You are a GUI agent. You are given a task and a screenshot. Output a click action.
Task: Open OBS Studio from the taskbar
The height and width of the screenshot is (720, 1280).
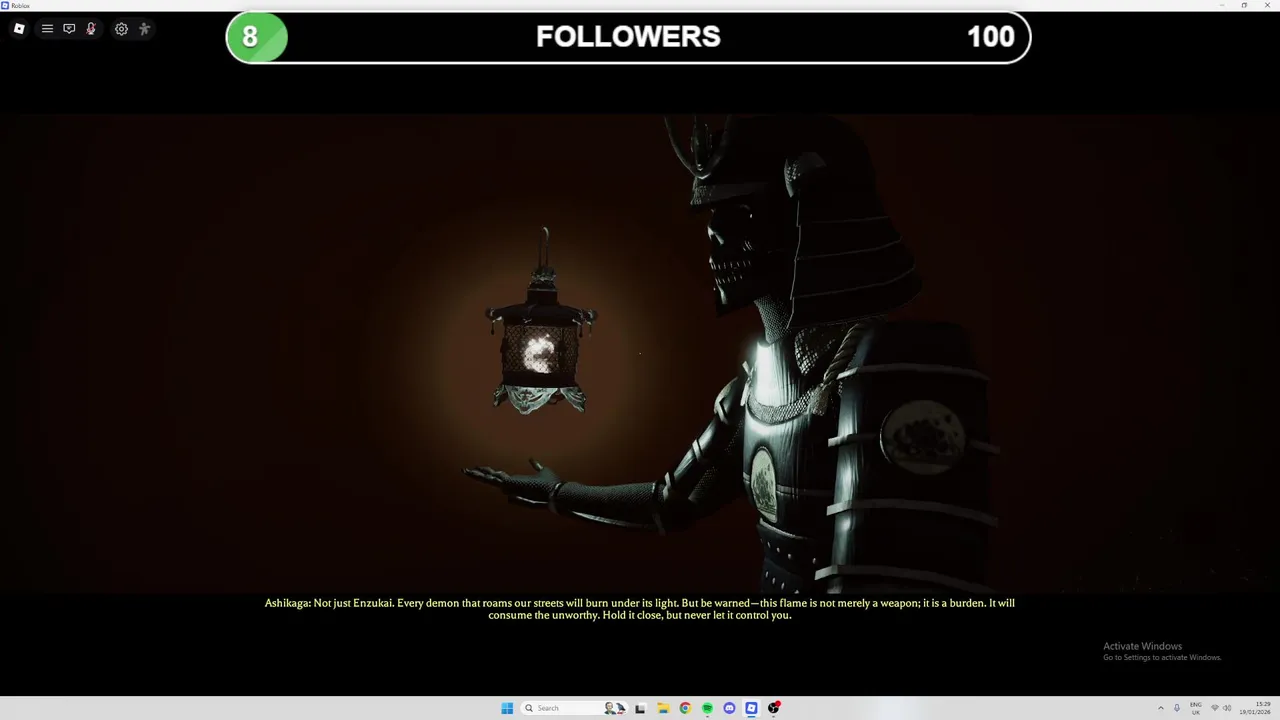(774, 708)
